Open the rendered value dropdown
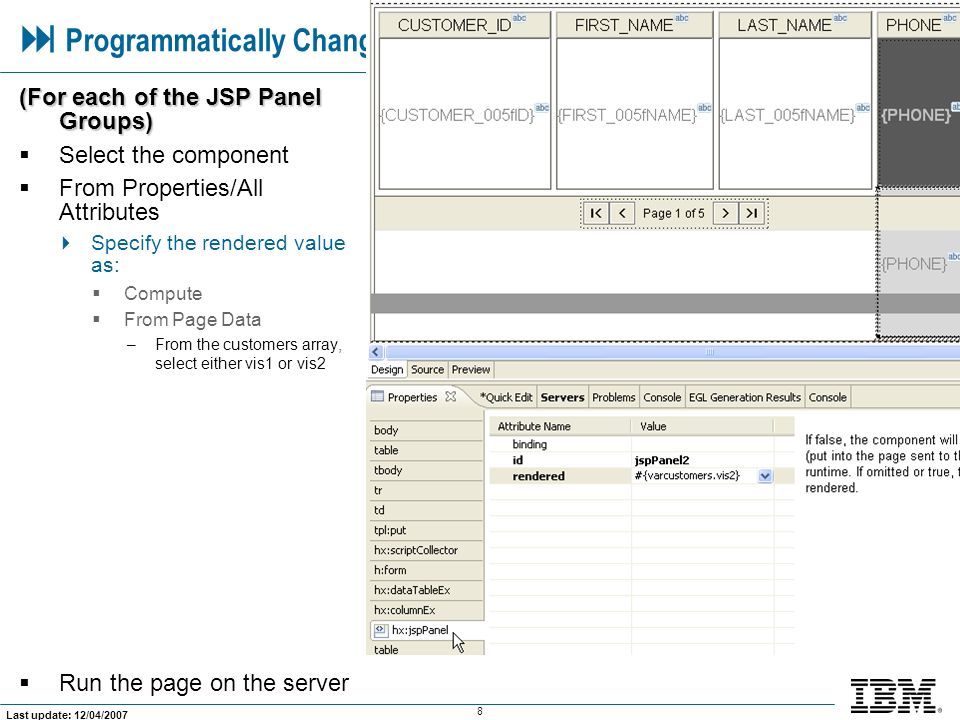Viewport: 960px width, 720px height. 765,476
